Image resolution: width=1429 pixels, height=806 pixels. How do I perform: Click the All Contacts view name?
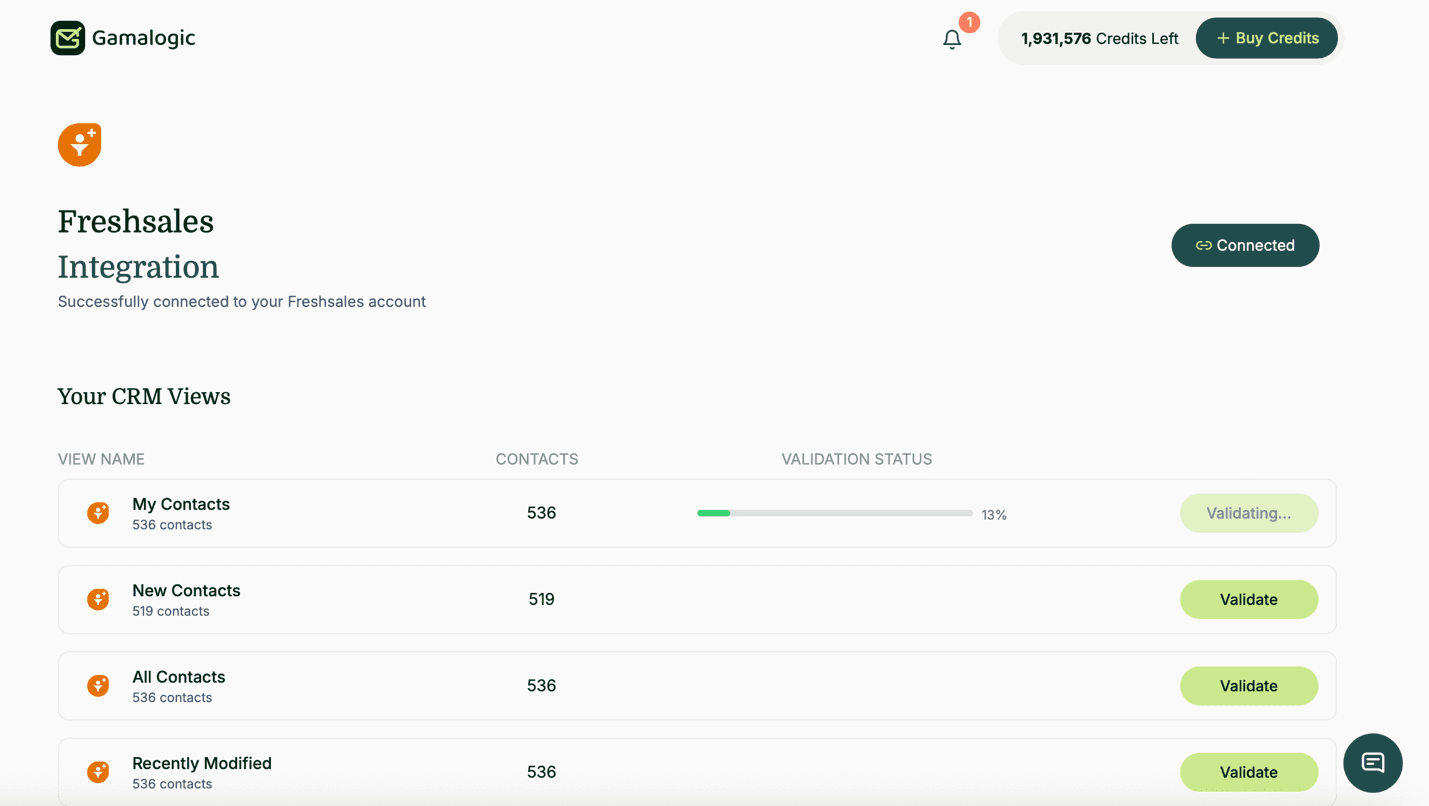(179, 676)
